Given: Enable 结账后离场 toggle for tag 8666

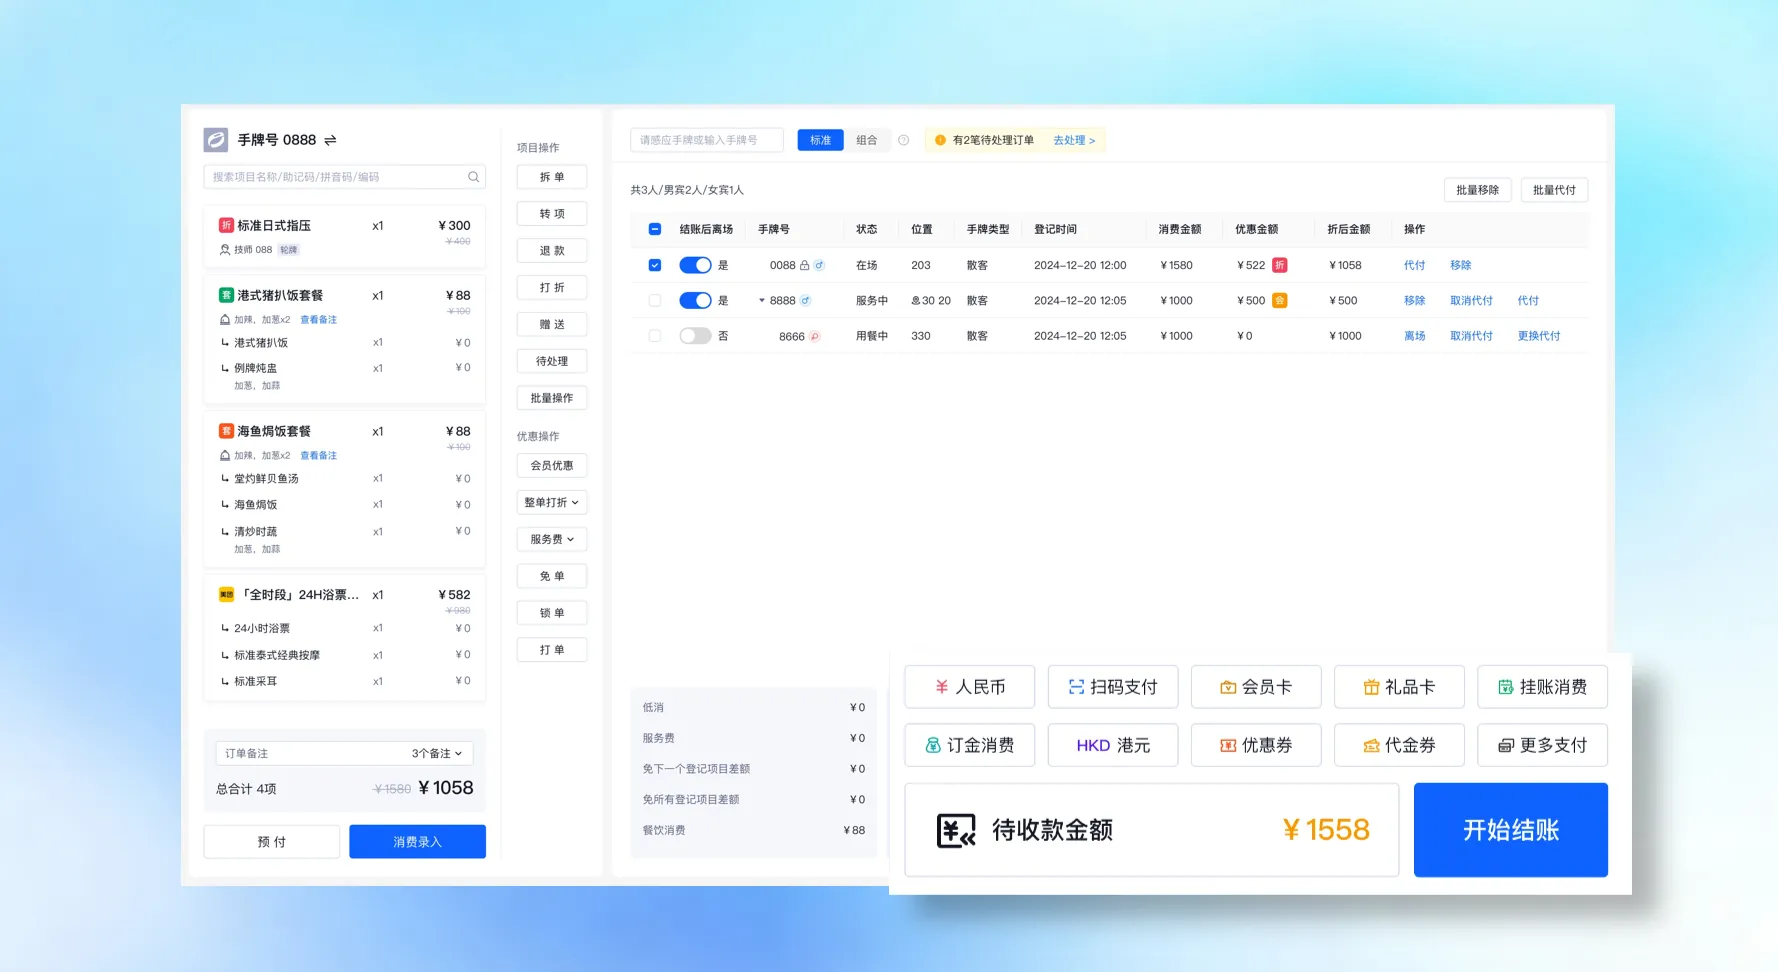Looking at the screenshot, I should (696, 336).
